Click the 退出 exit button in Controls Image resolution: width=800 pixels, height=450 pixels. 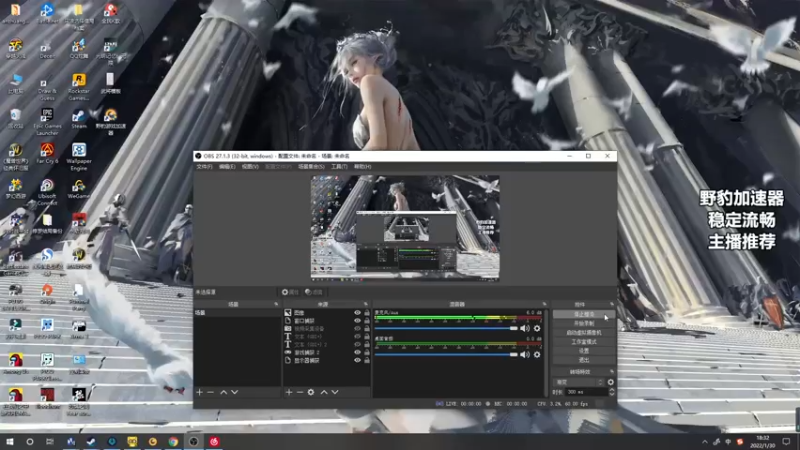click(x=584, y=360)
